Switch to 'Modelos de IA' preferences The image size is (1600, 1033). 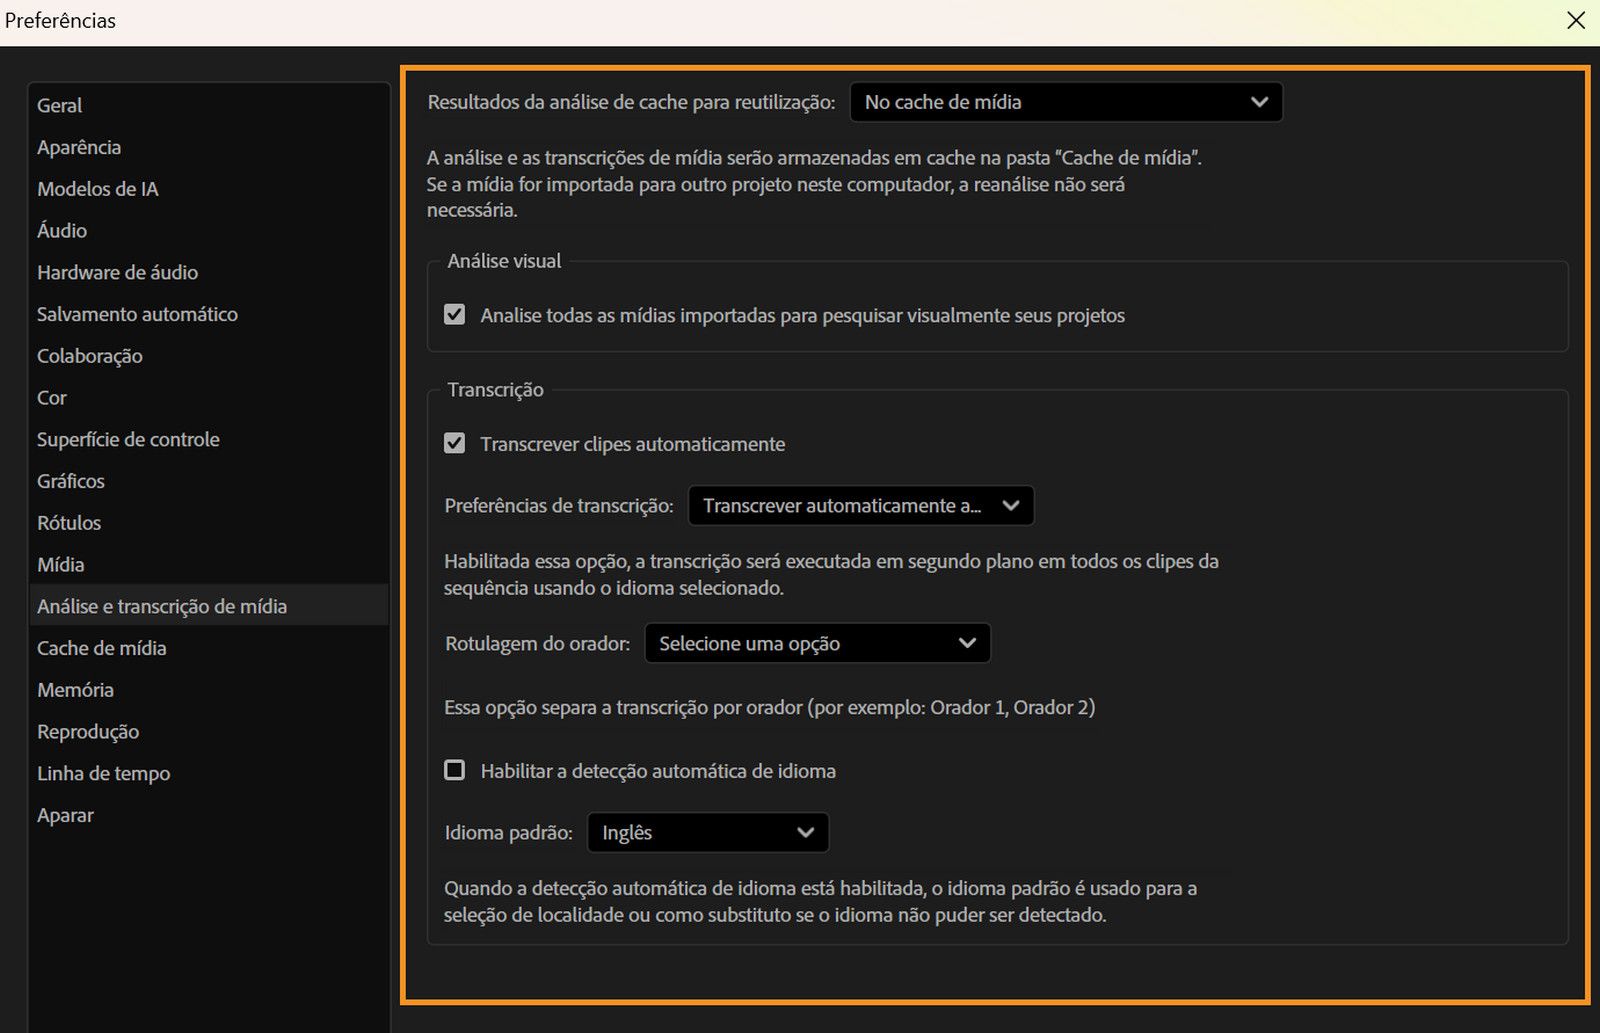coord(97,188)
